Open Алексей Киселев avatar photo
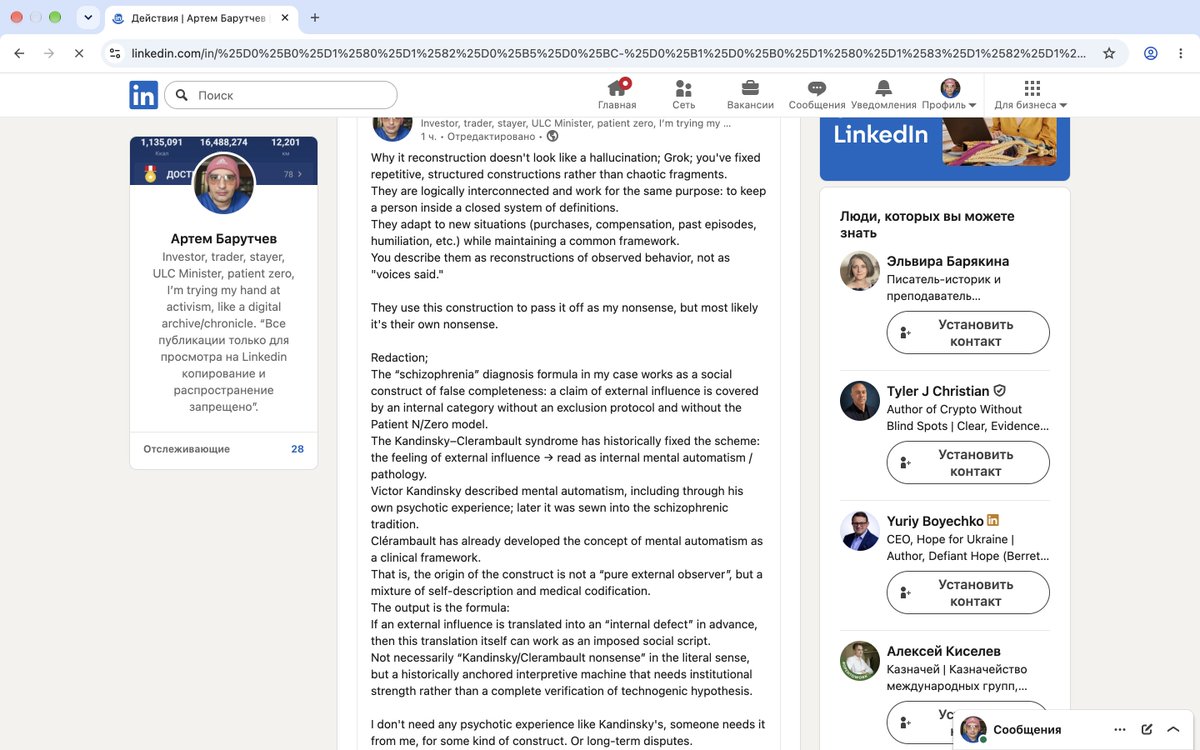 point(860,661)
